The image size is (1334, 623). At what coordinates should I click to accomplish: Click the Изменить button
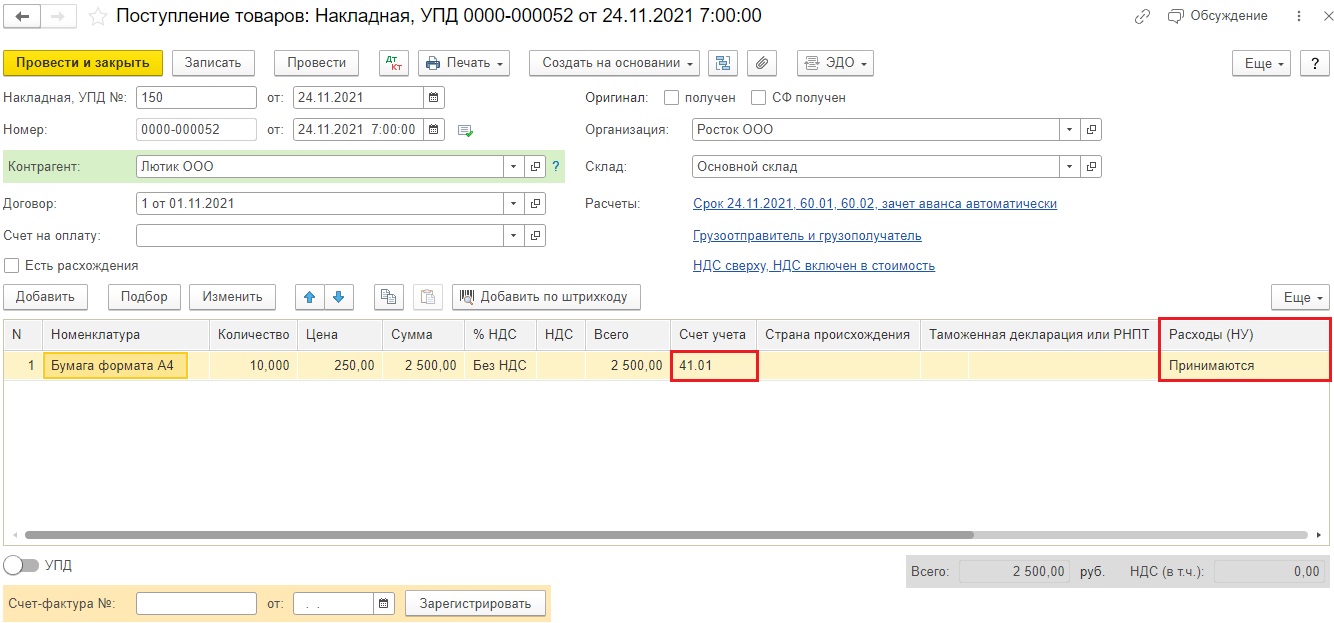click(232, 297)
